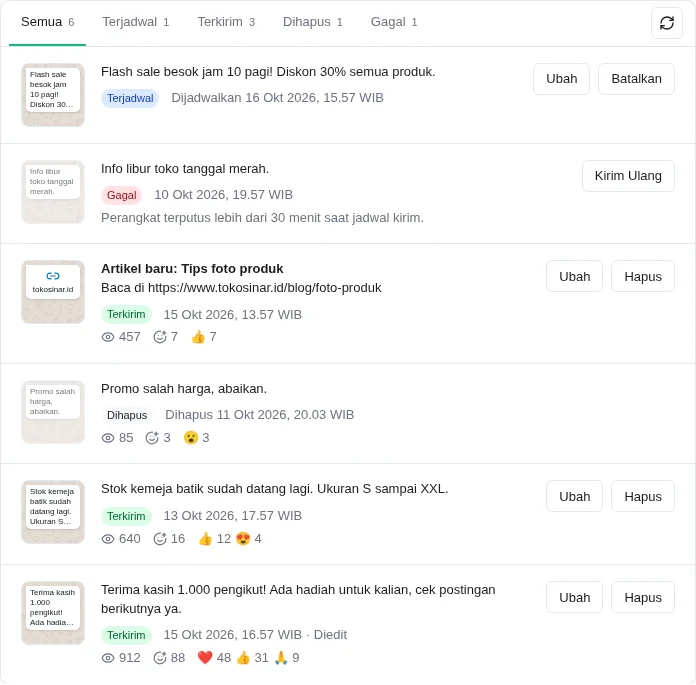Click Terkirim badge on Stok kemeja post
This screenshot has height=685, width=696.
(x=127, y=516)
